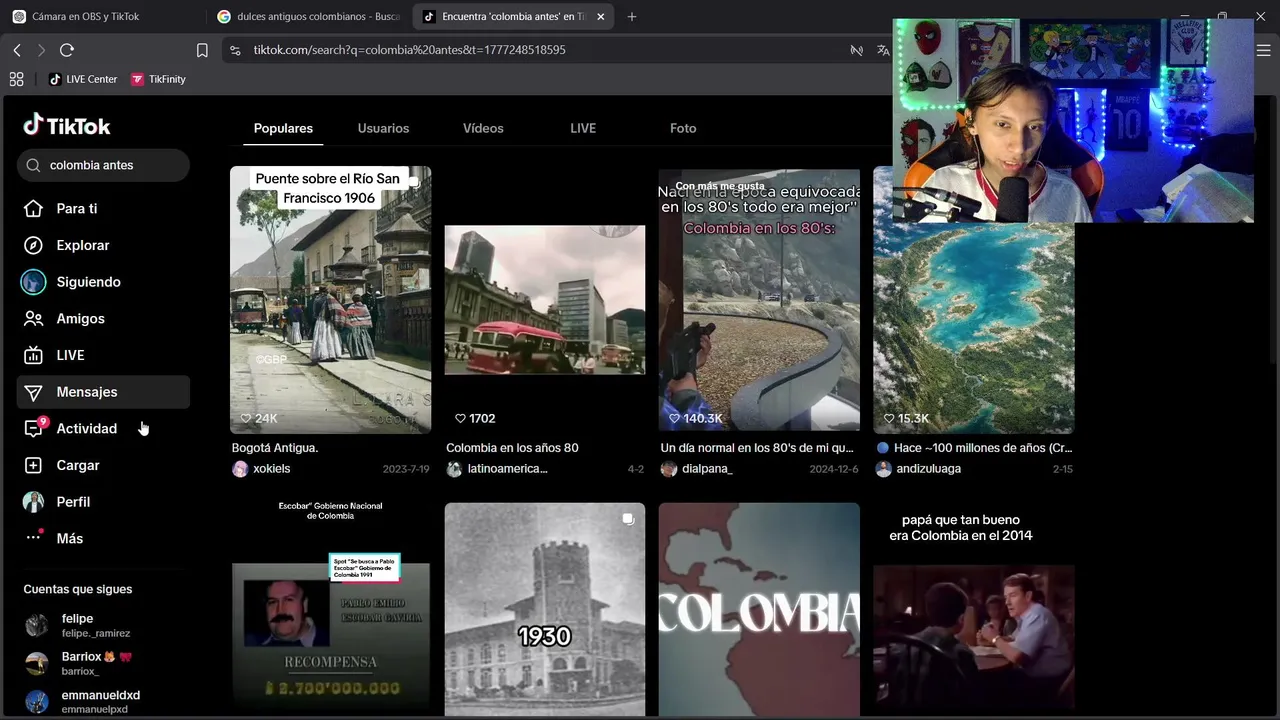Click the TikTok logo

click(66, 126)
